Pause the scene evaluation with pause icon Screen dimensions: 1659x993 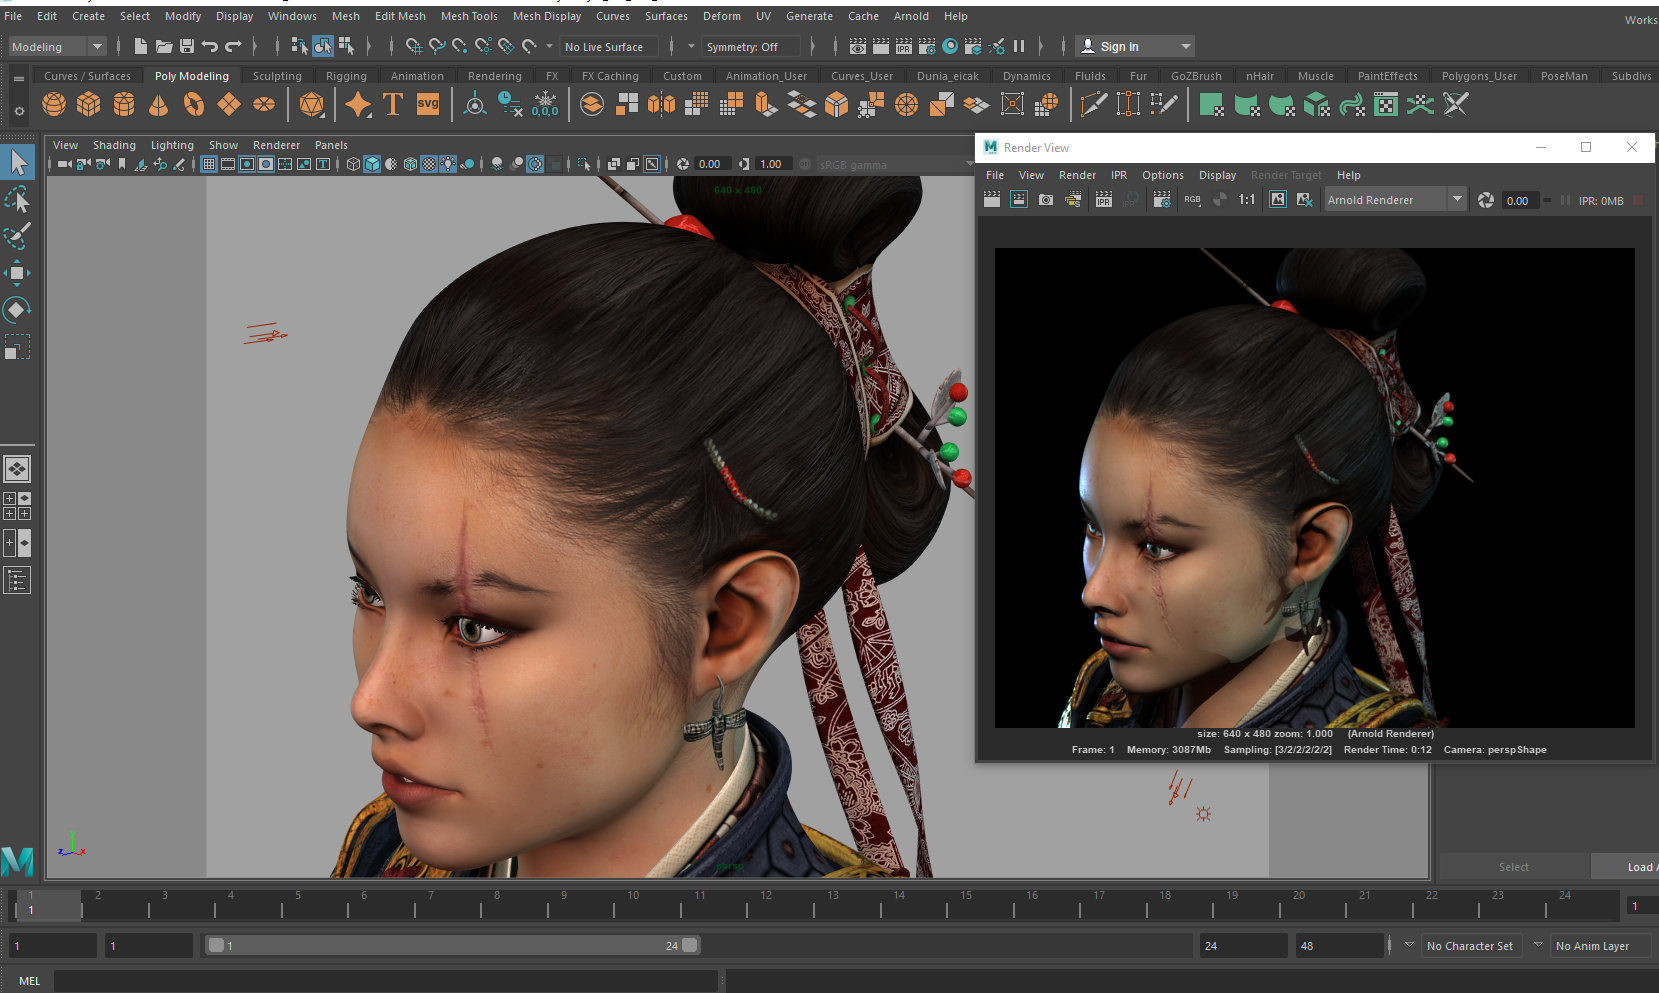(1019, 46)
